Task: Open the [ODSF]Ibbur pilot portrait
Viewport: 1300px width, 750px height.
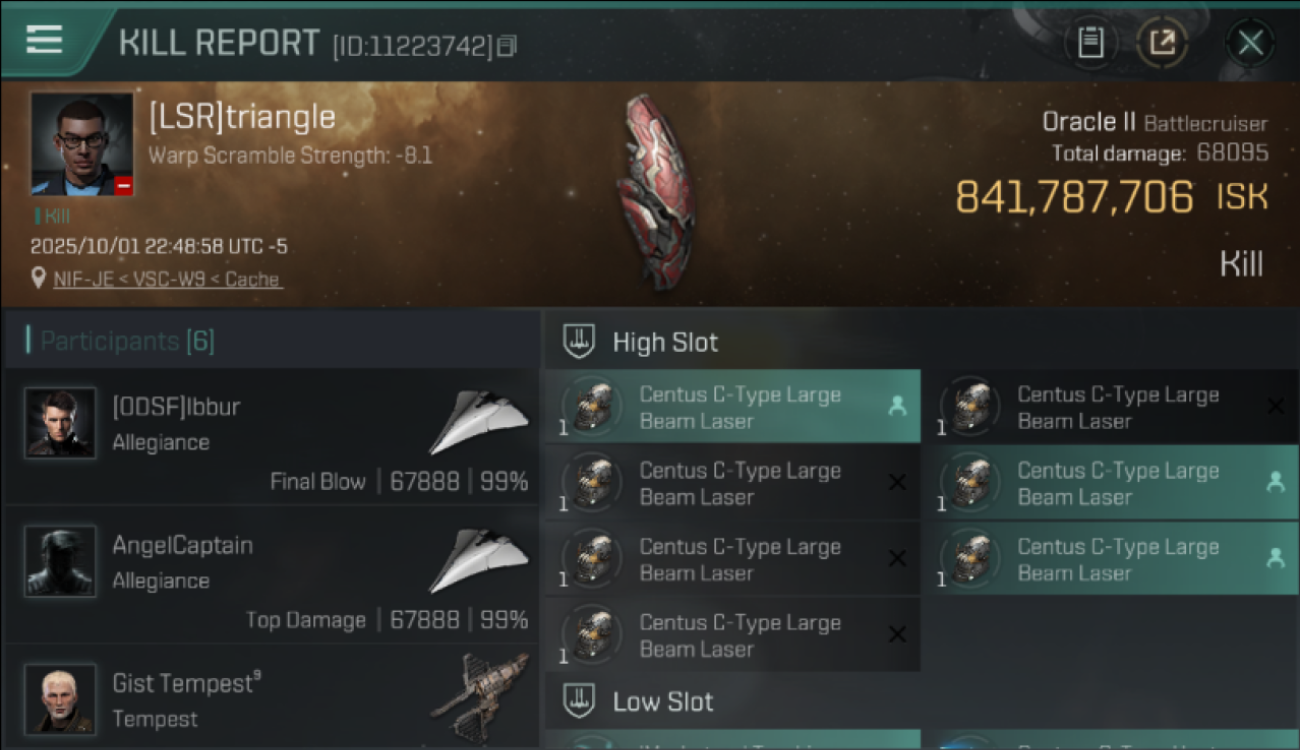Action: (60, 423)
